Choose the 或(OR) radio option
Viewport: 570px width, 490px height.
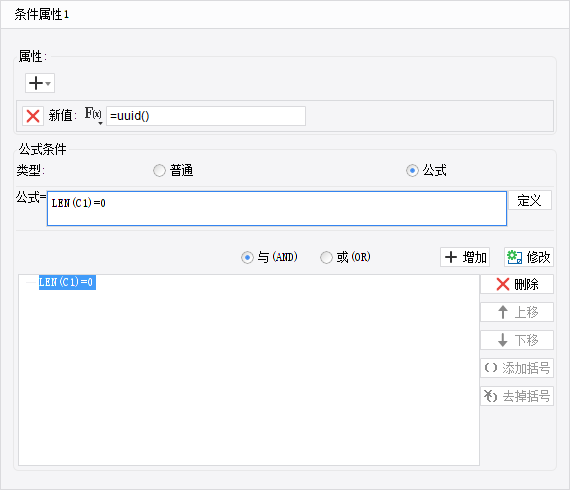click(x=326, y=257)
